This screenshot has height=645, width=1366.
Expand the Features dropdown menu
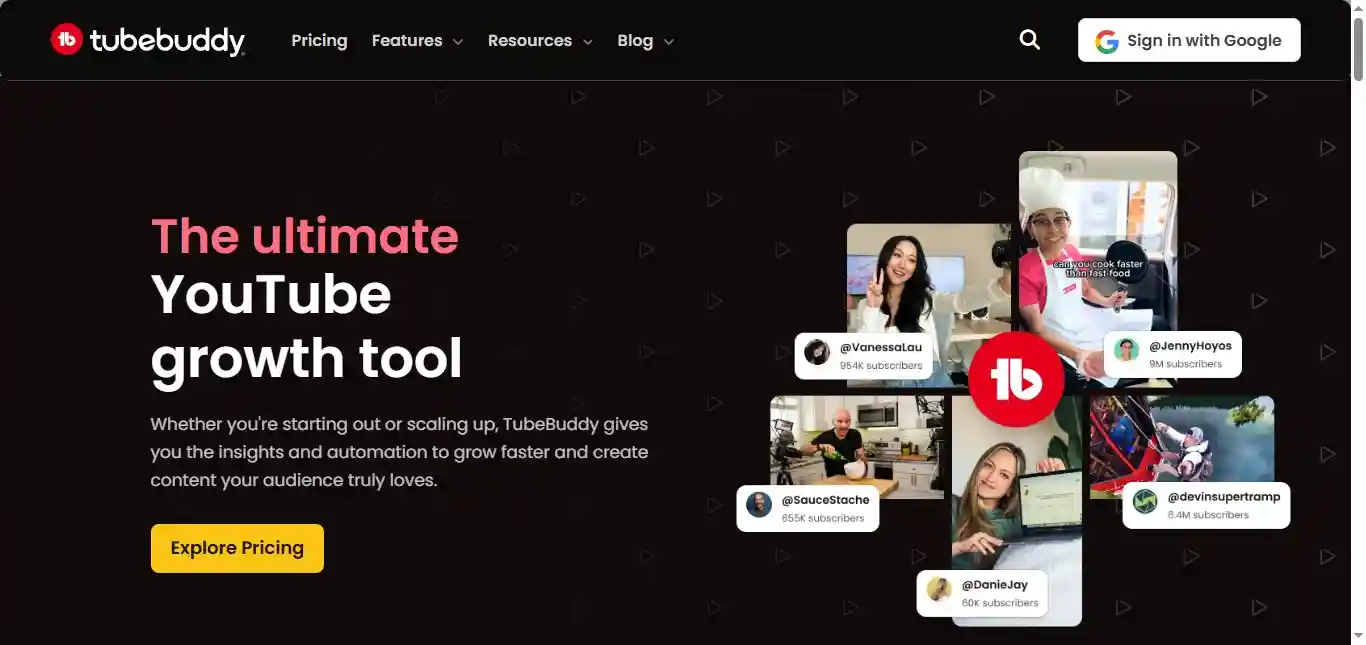click(417, 41)
